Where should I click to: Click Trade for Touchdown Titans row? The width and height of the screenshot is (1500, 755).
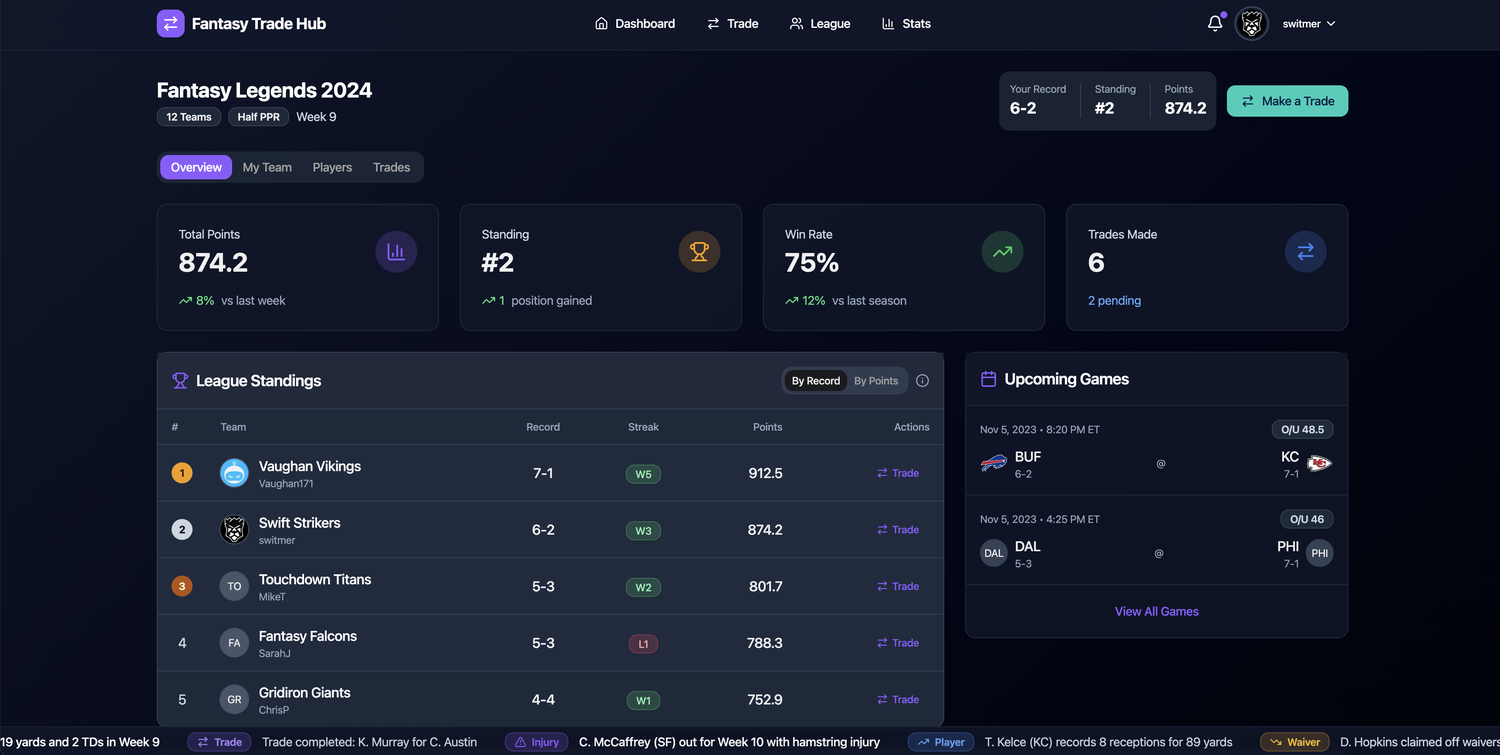click(x=898, y=586)
